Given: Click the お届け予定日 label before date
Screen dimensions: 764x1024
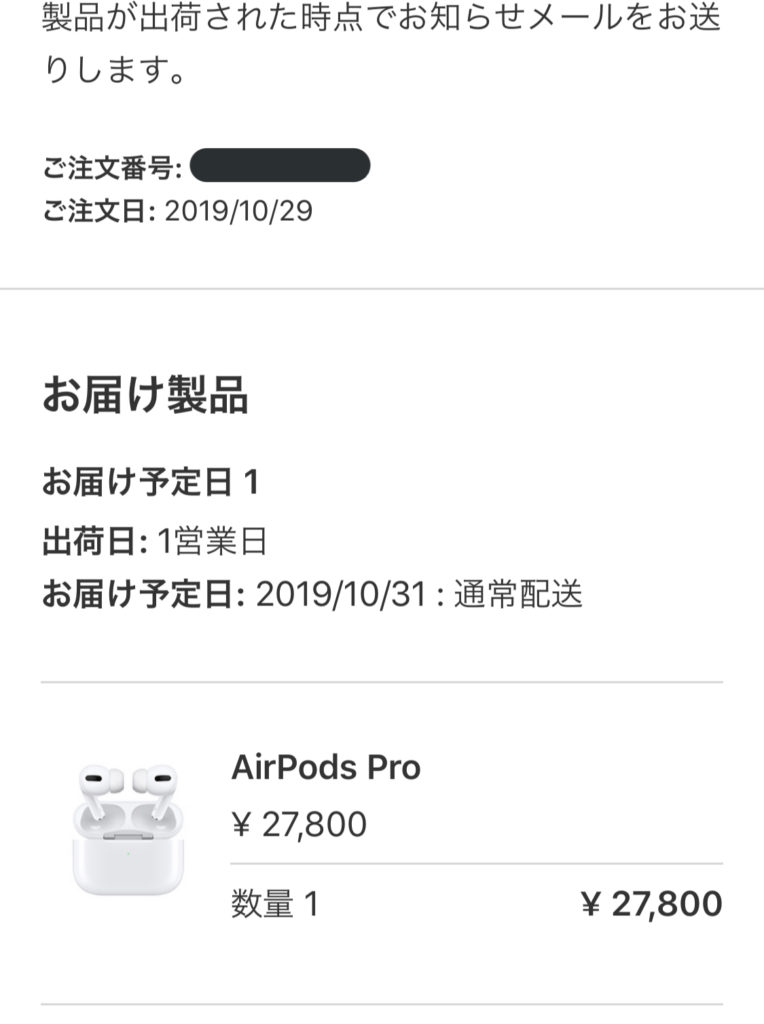Looking at the screenshot, I should click(x=142, y=595).
